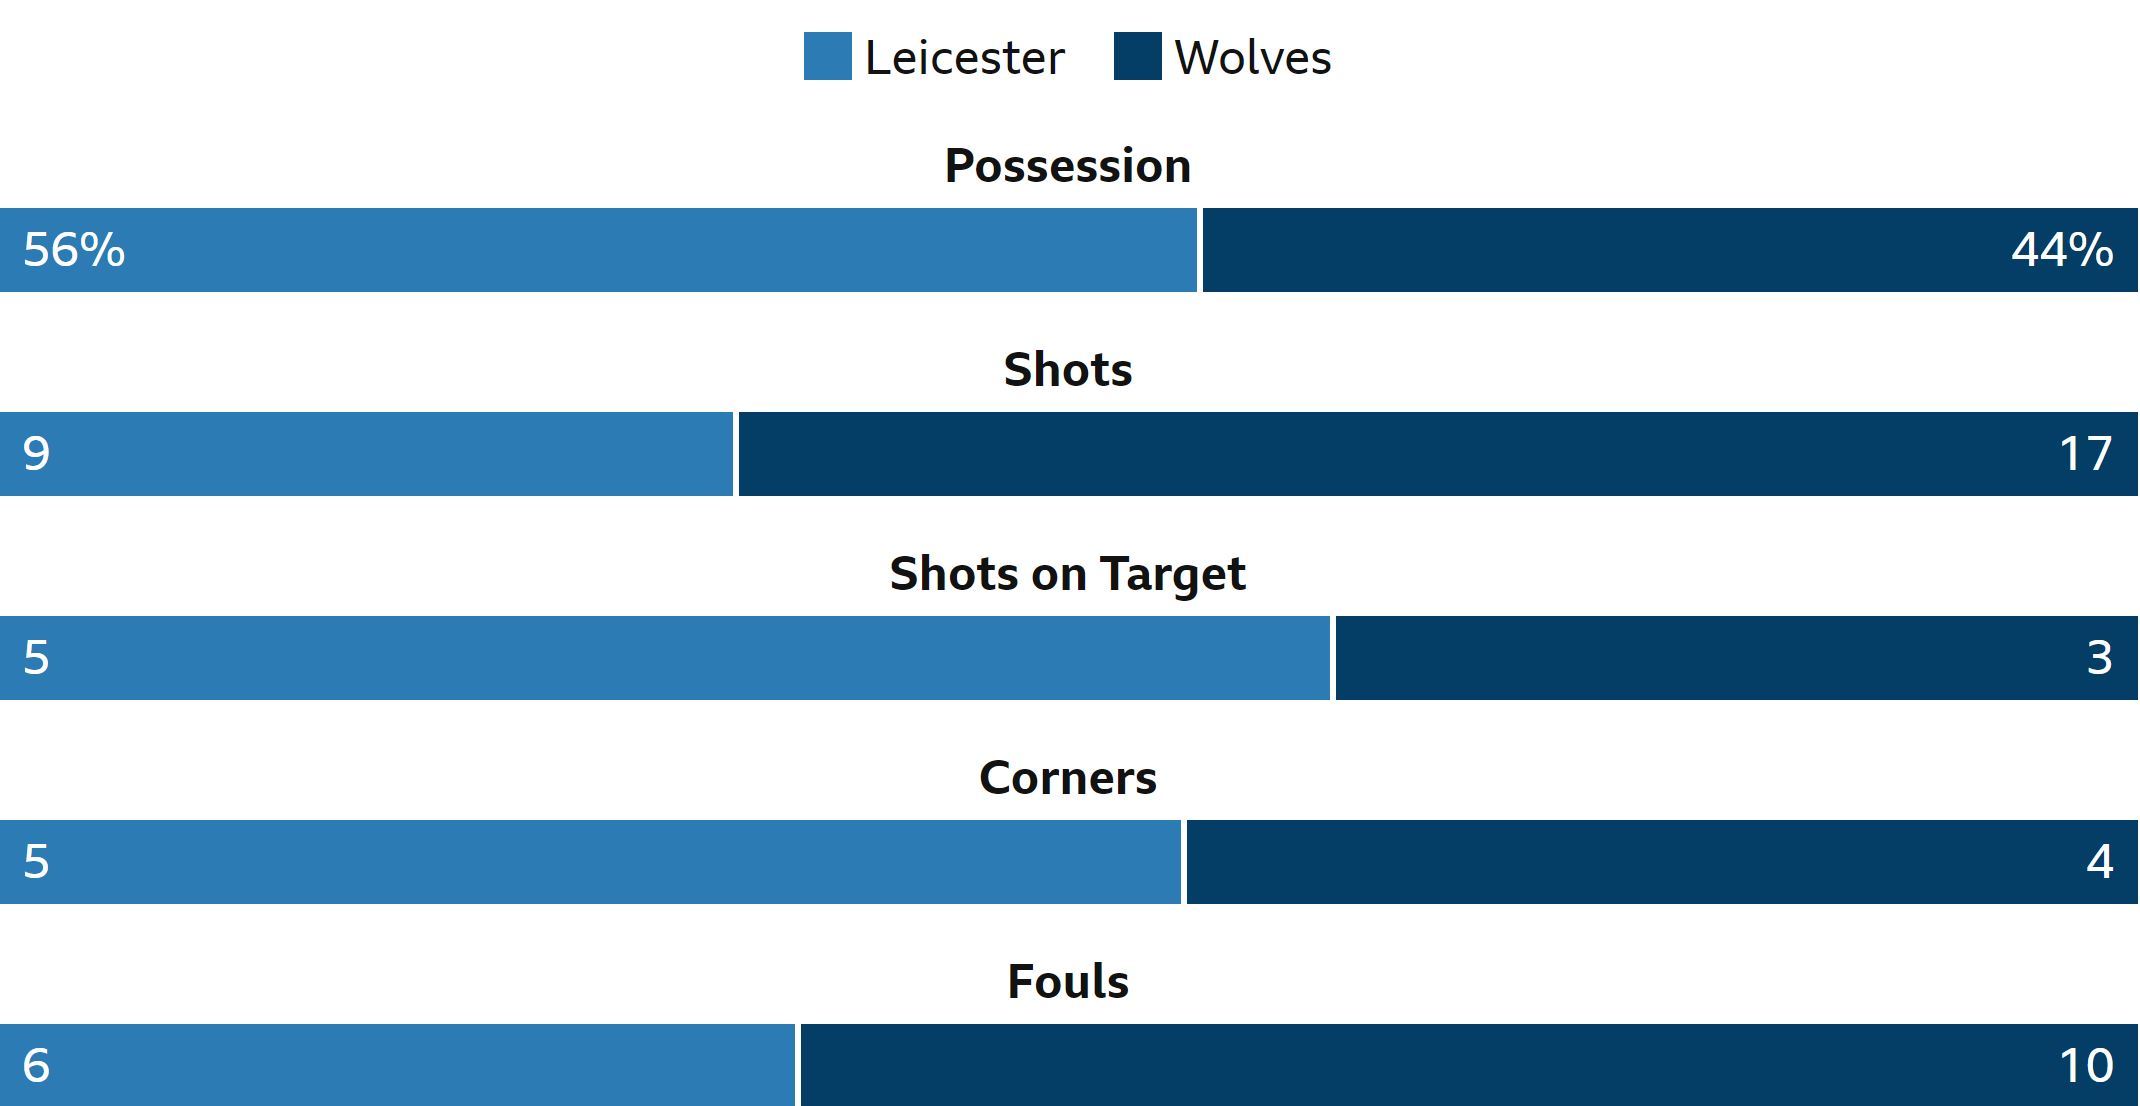Select Leicester's 9 shots bar
The image size is (2140, 1106).
[366, 454]
